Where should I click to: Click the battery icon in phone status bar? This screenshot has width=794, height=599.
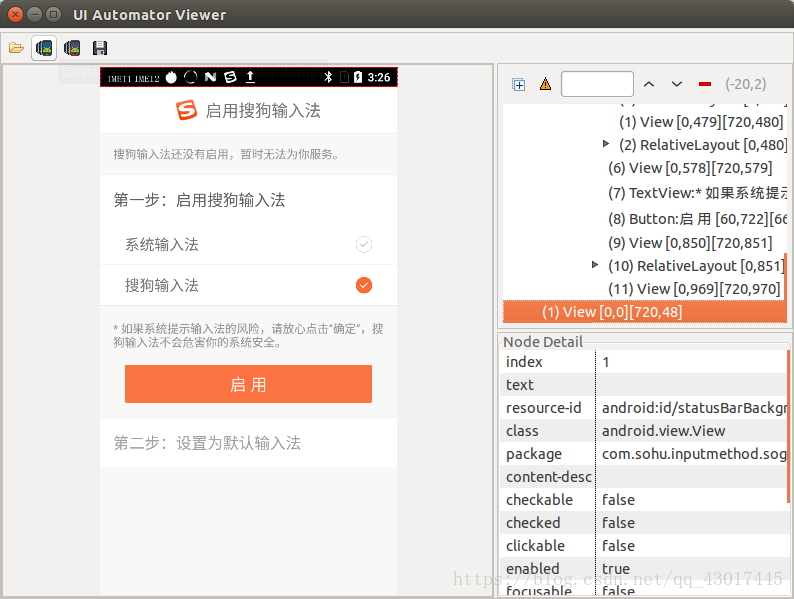coord(358,77)
